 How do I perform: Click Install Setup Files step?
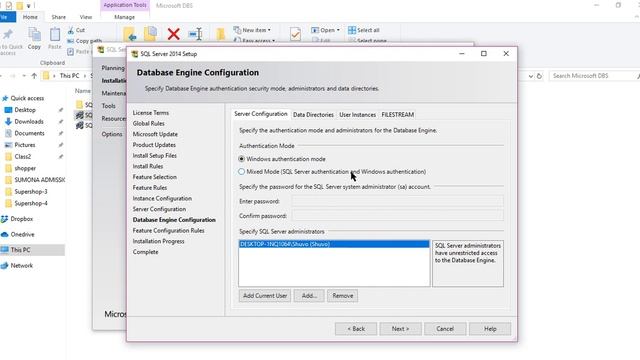coord(155,156)
